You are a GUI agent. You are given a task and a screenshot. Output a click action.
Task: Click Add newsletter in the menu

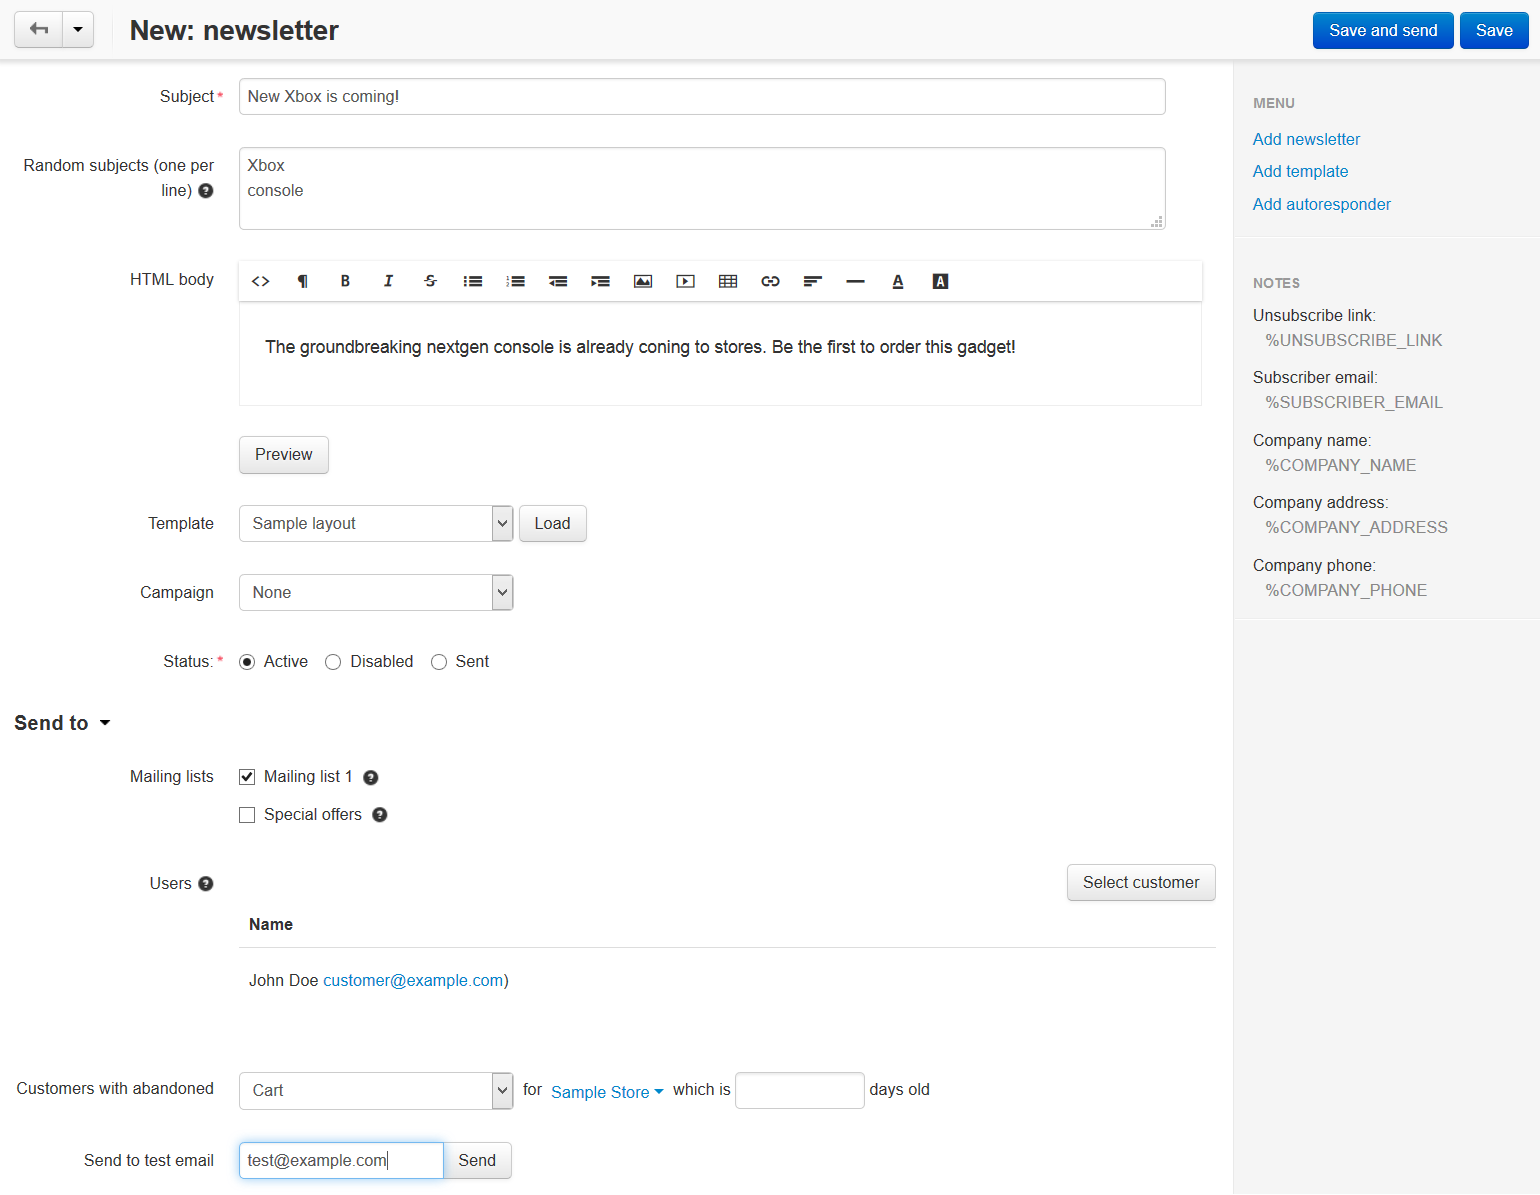pos(1306,139)
